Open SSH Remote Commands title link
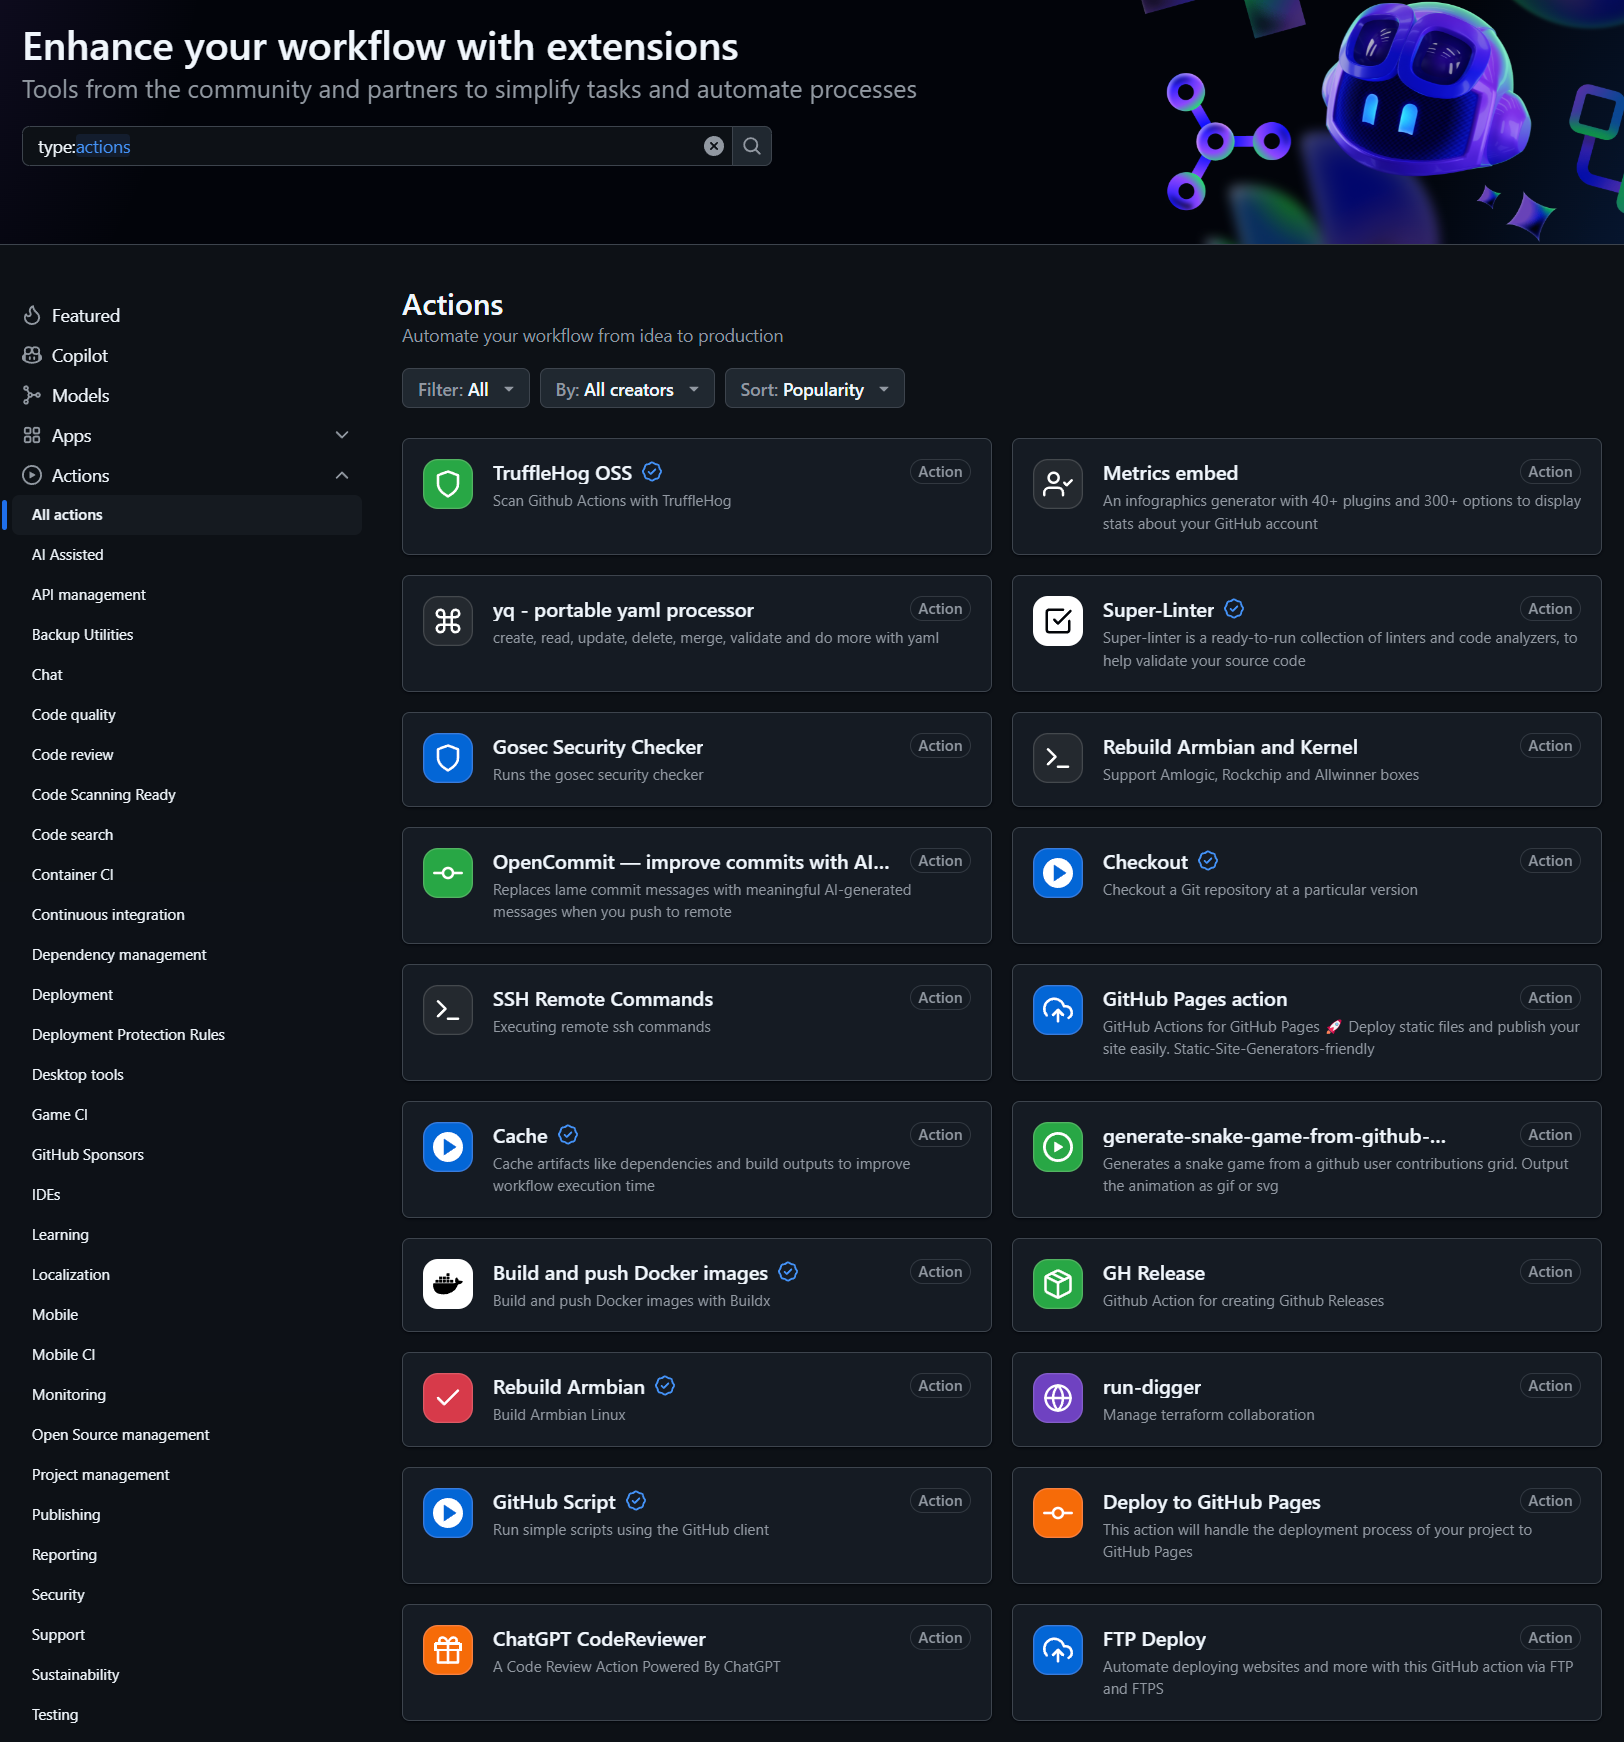 [x=603, y=999]
